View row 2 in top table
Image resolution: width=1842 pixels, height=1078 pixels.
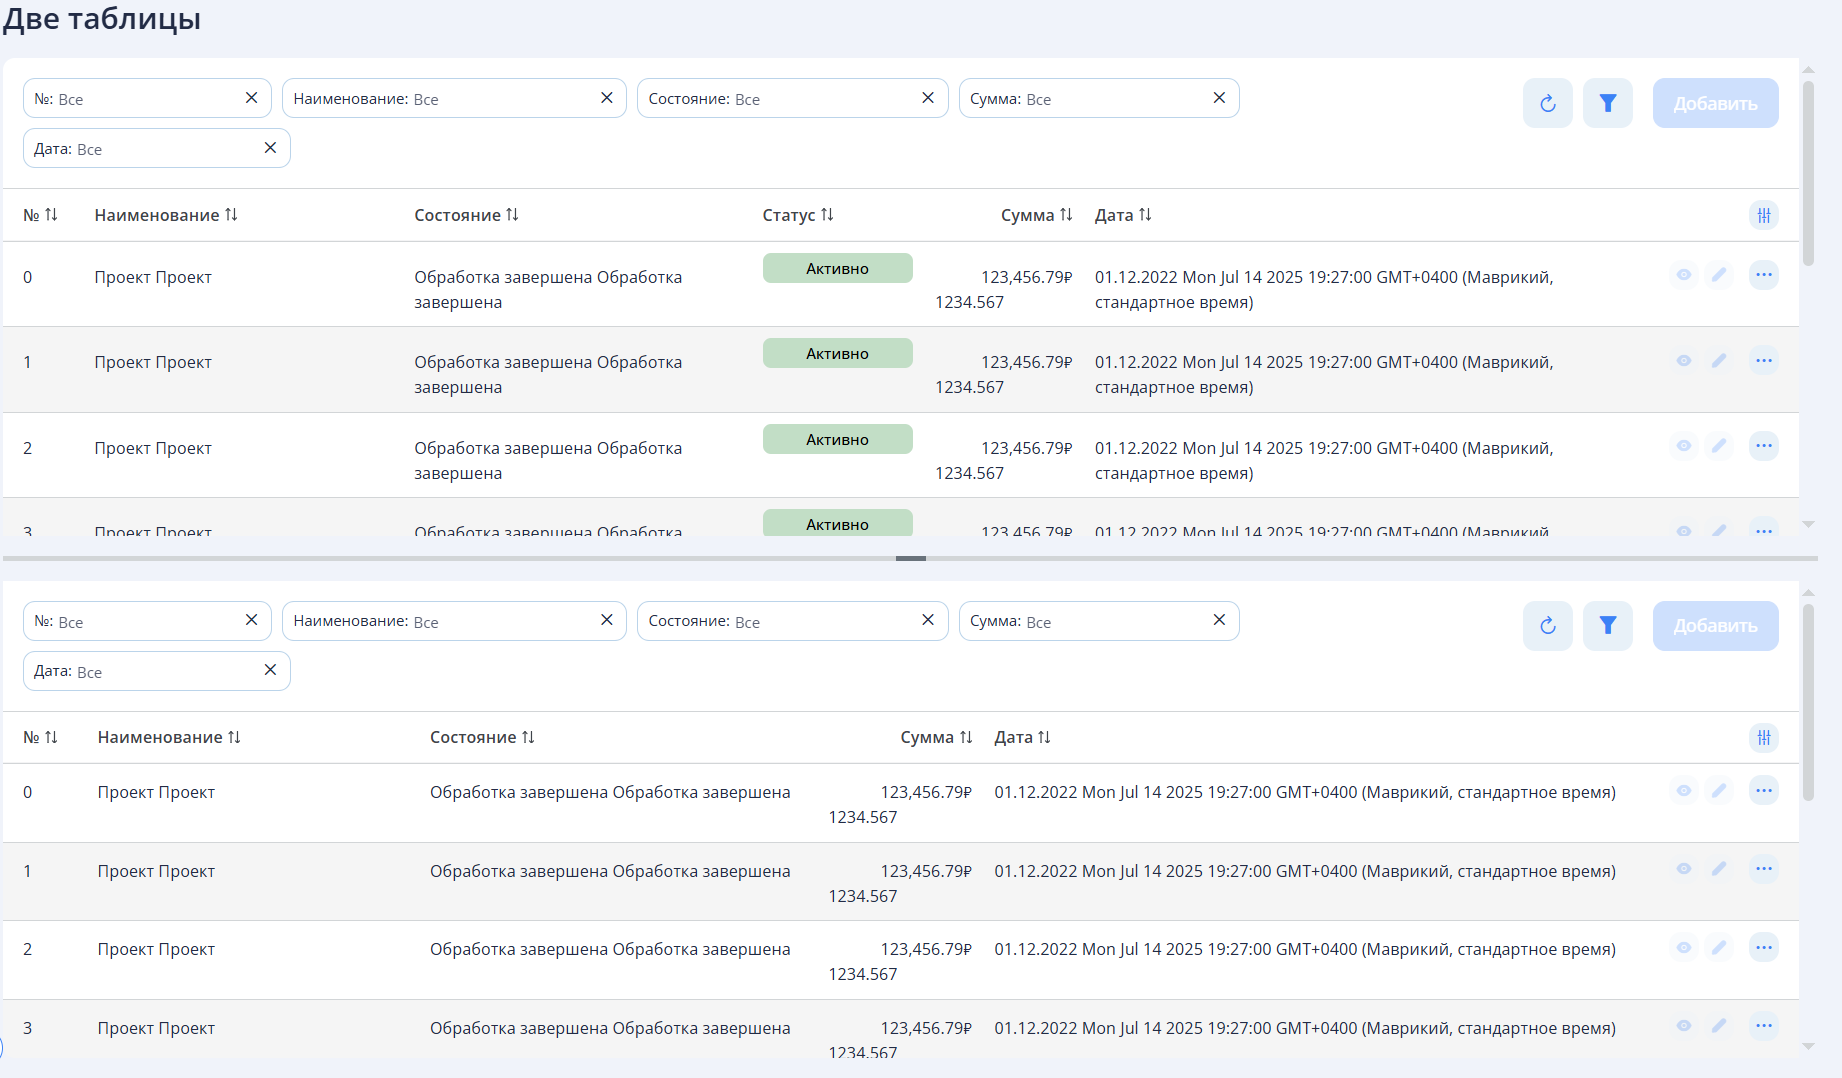coord(1684,446)
